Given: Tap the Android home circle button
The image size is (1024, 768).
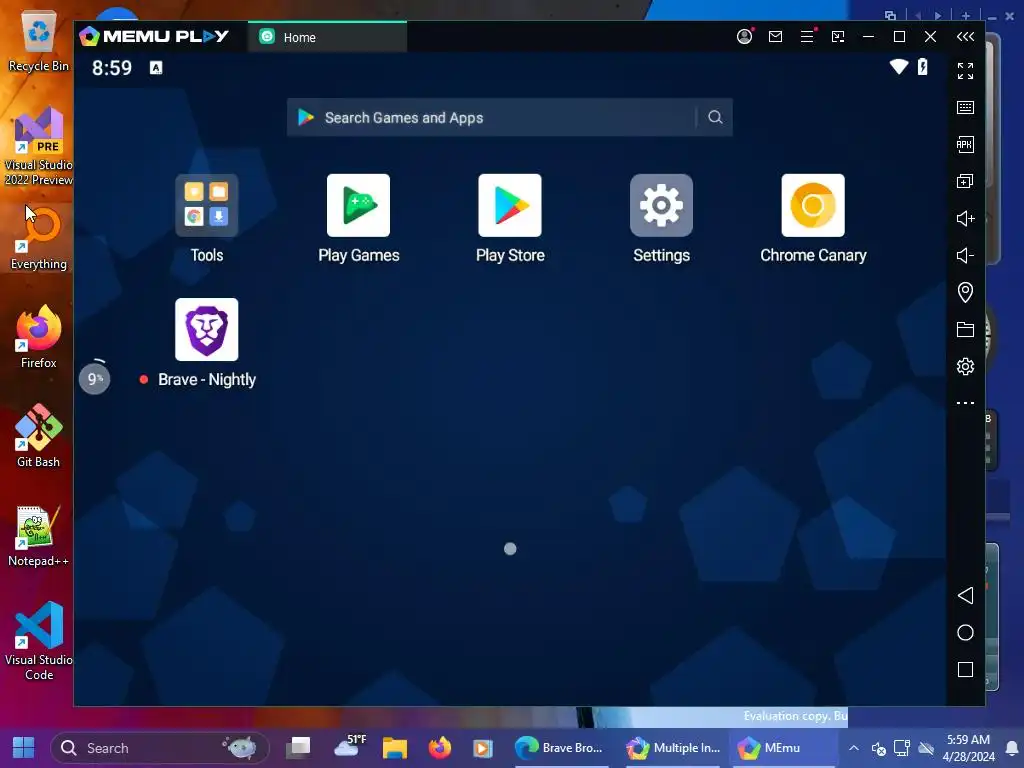Looking at the screenshot, I should [965, 632].
